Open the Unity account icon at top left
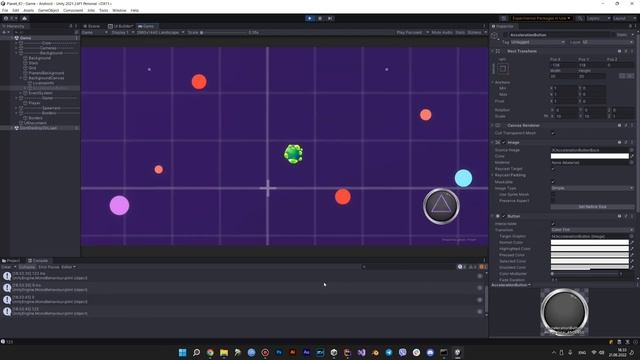Image resolution: width=640 pixels, height=360 pixels. (6, 18)
